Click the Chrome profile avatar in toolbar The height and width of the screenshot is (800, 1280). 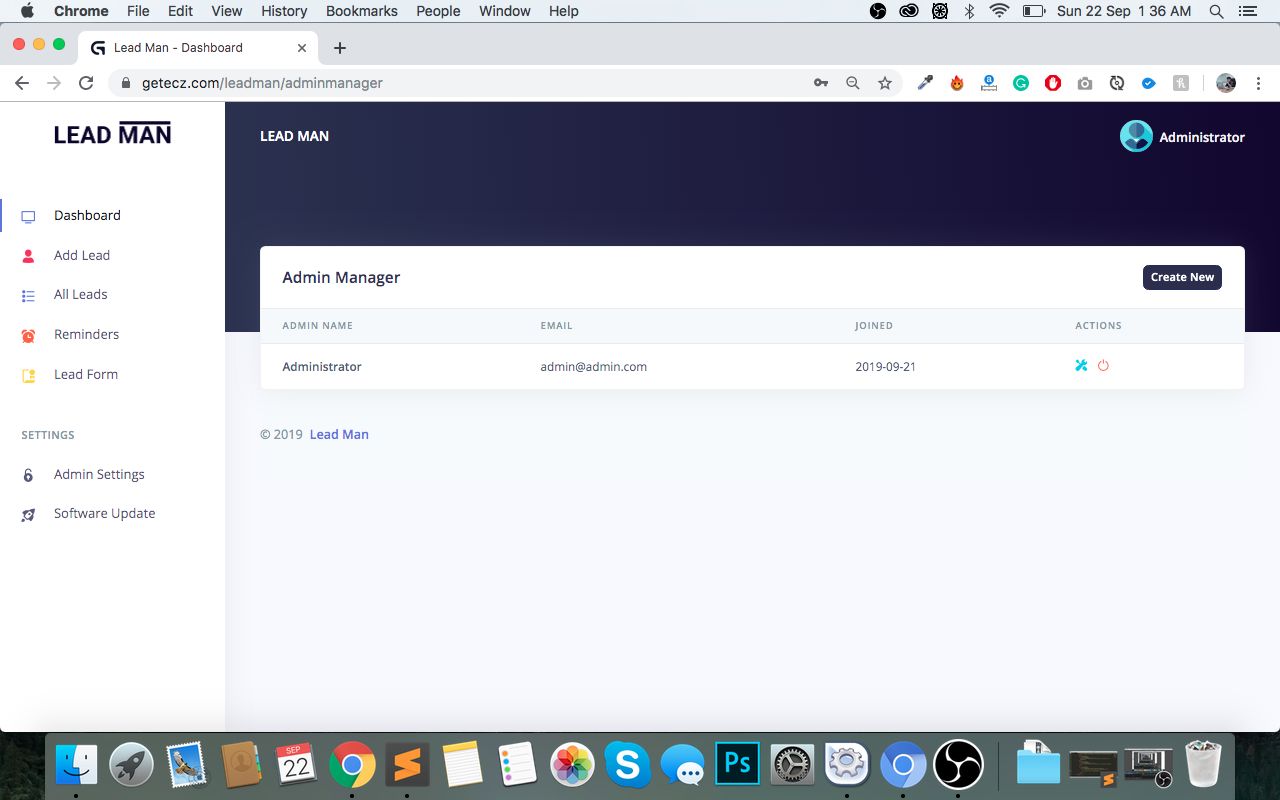click(1226, 83)
